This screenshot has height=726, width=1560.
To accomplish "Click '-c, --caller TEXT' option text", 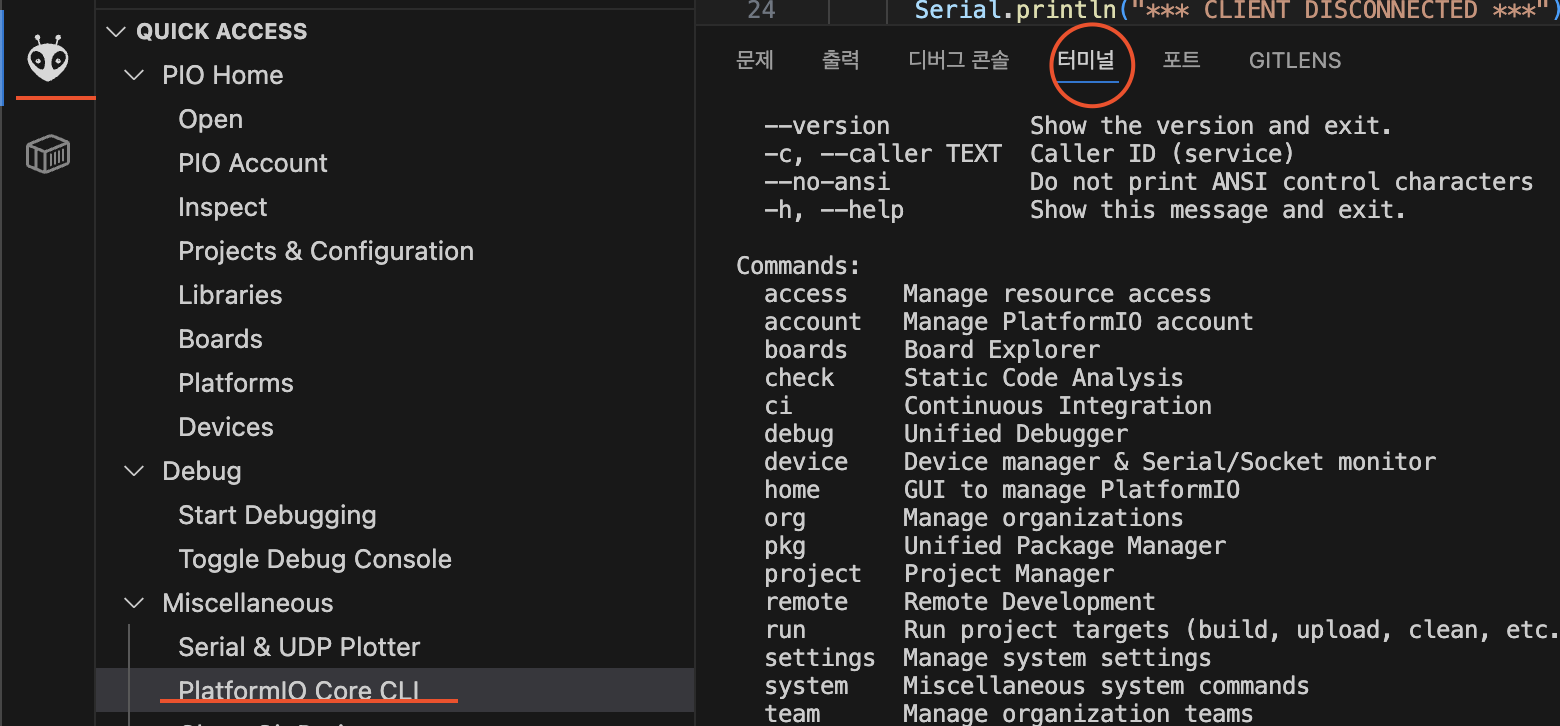I will (883, 154).
